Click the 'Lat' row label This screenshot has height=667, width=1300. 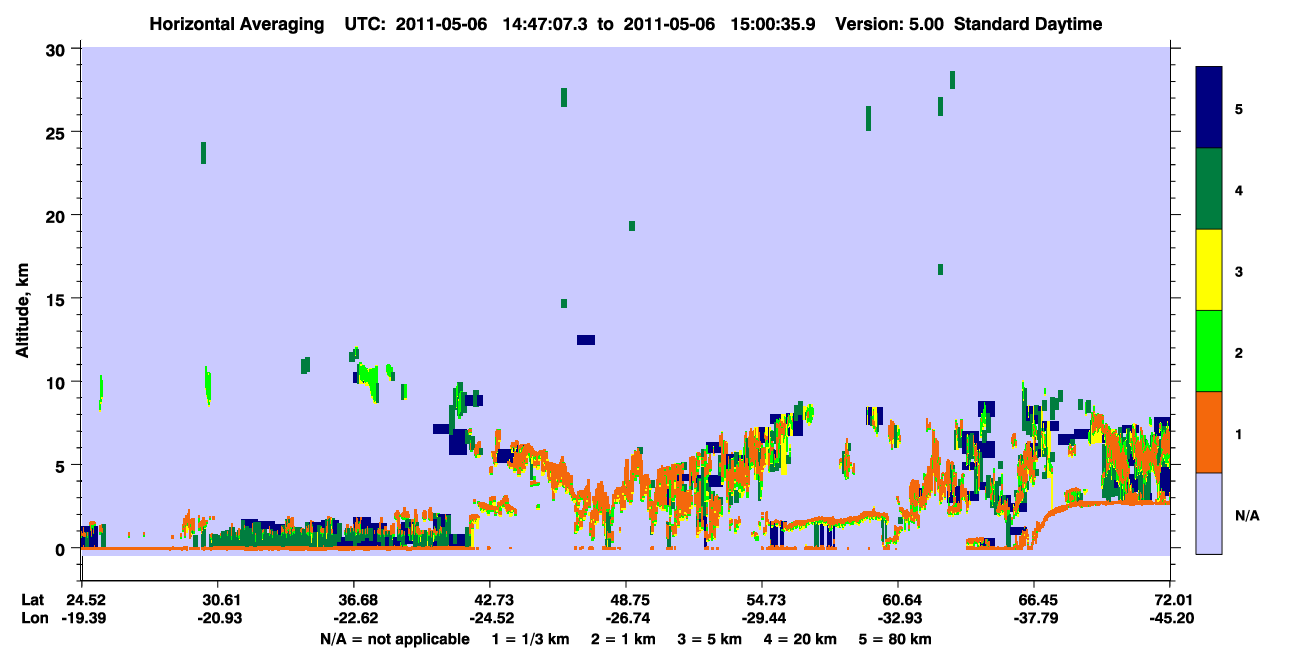33,599
